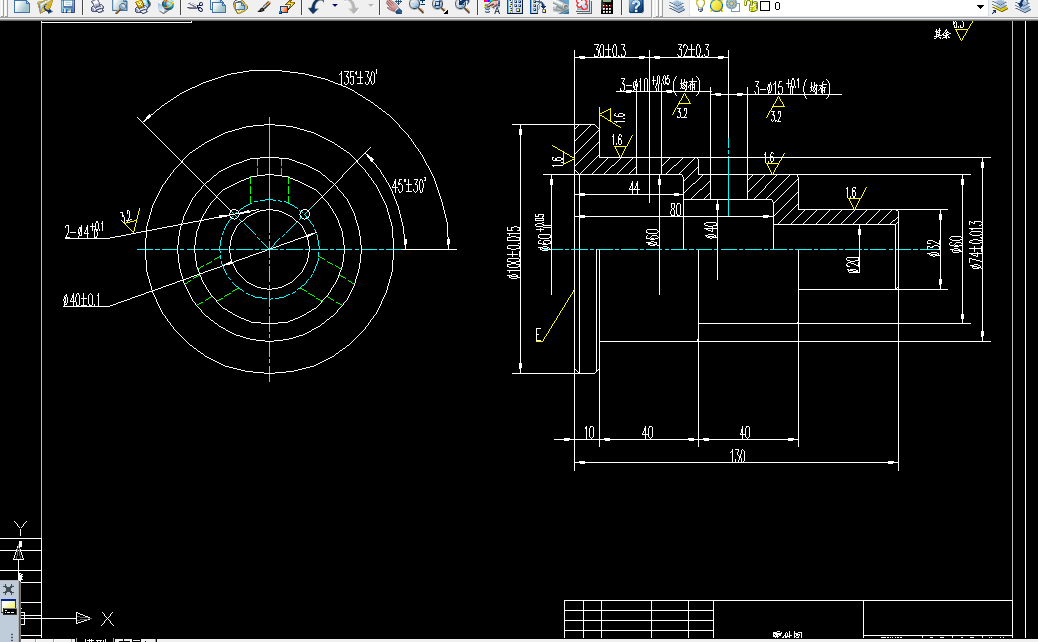Open Help with the question mark icon

tap(636, 7)
